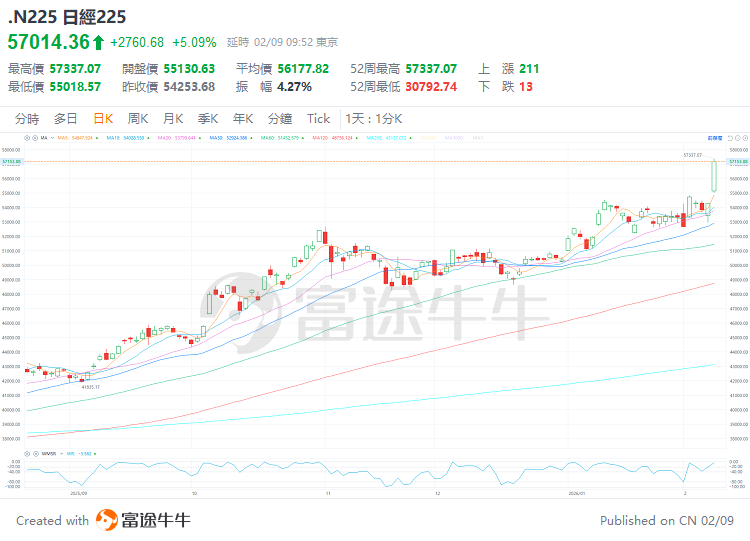Open the 1天 : 1分K interval dropdown
The image size is (750, 541).
[x=373, y=118]
